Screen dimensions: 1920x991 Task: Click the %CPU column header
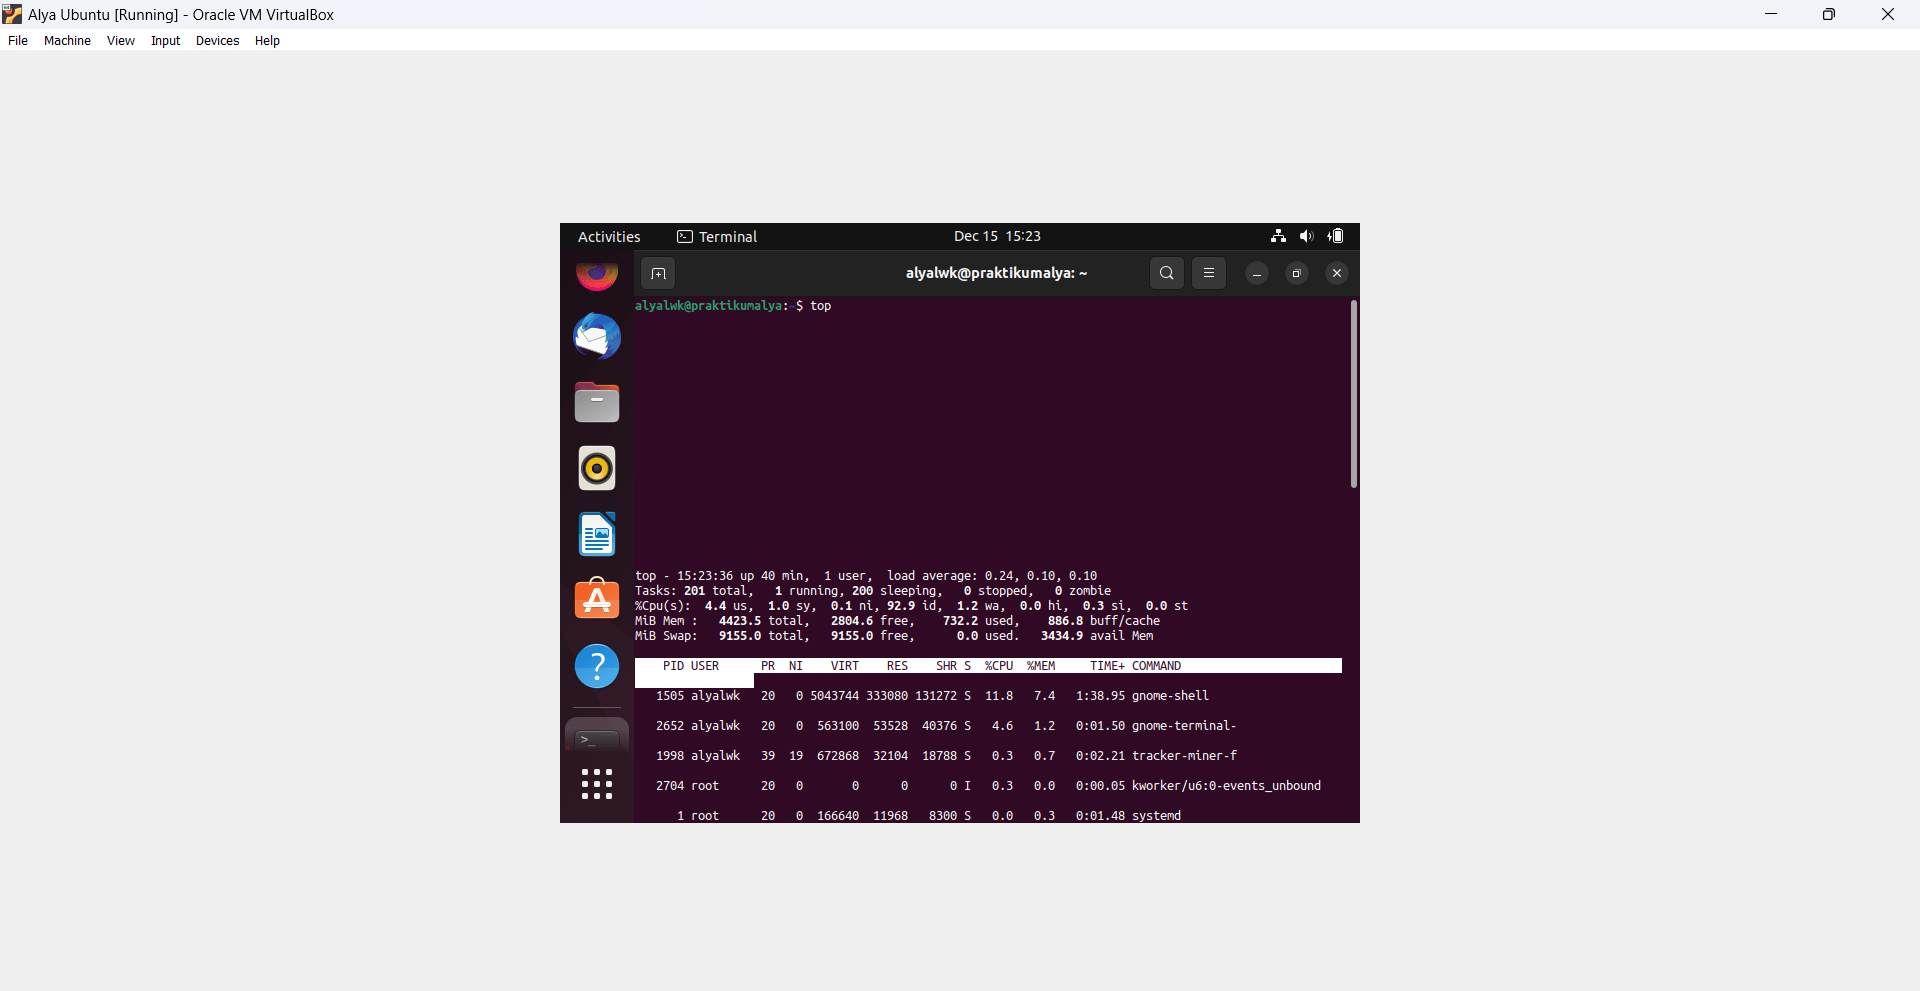pyautogui.click(x=999, y=666)
